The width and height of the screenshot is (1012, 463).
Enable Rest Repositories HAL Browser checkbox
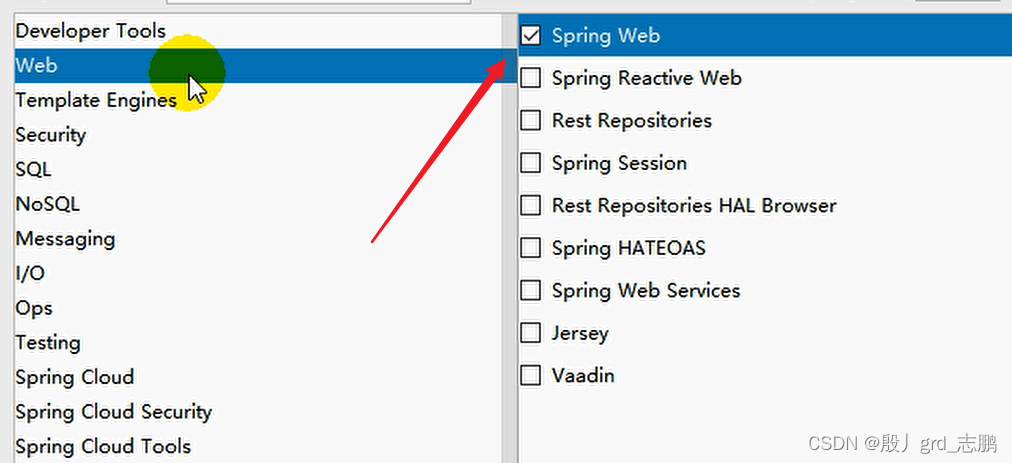531,205
